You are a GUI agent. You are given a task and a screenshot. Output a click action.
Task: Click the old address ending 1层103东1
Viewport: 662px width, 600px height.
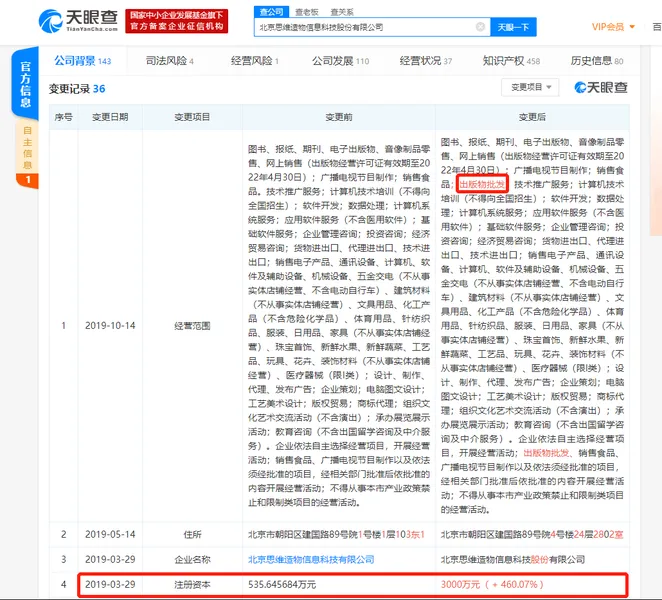pyautogui.click(x=336, y=535)
